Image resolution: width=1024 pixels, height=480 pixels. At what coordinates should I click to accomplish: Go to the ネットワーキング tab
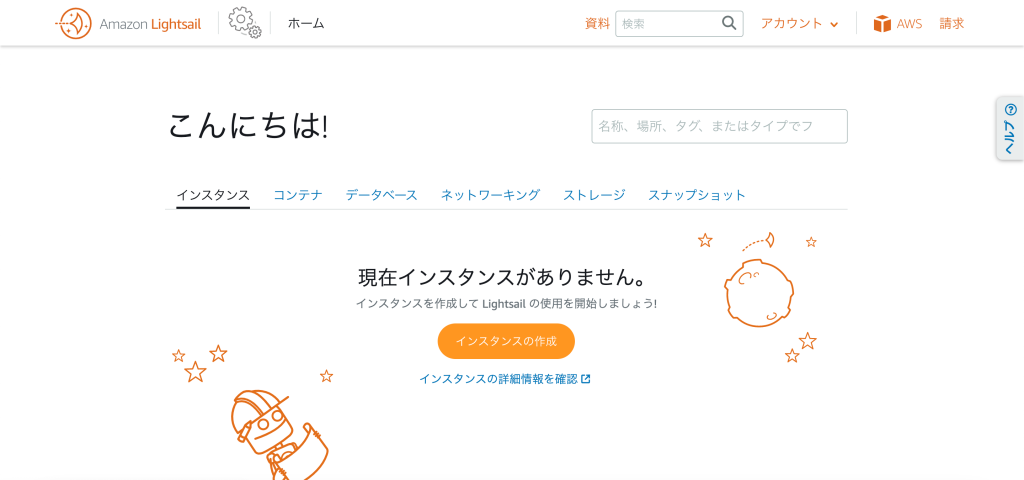490,195
